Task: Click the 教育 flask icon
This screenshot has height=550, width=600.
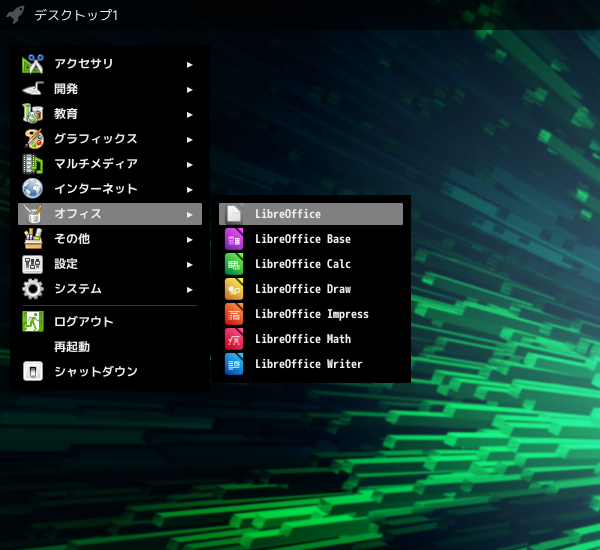Action: coord(33,114)
